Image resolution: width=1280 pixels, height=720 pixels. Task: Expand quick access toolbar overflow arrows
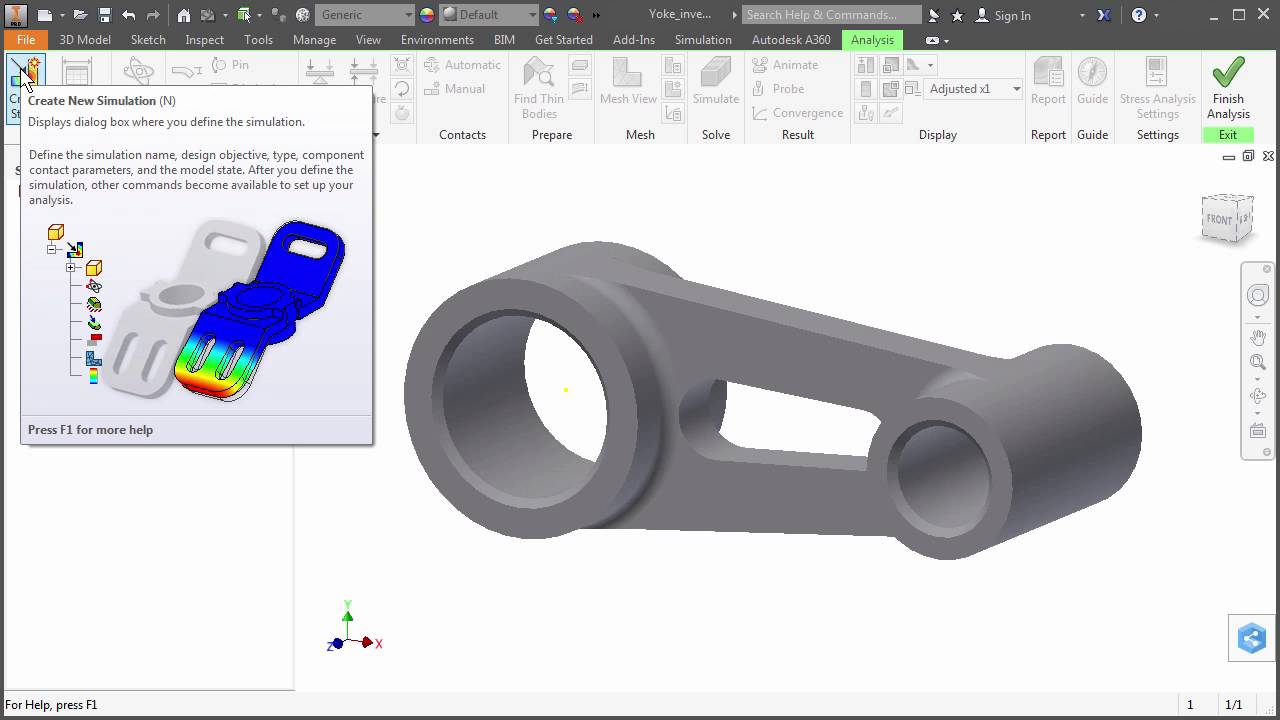(x=597, y=15)
